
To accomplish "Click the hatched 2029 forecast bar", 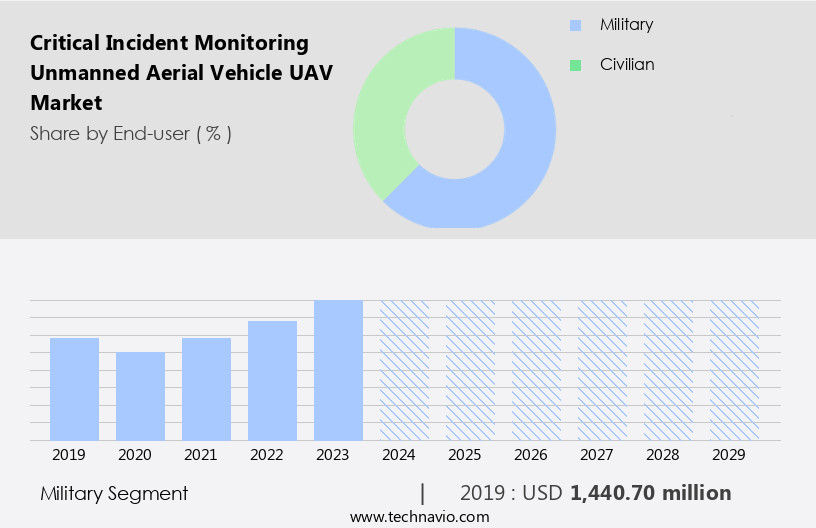I will coord(734,370).
